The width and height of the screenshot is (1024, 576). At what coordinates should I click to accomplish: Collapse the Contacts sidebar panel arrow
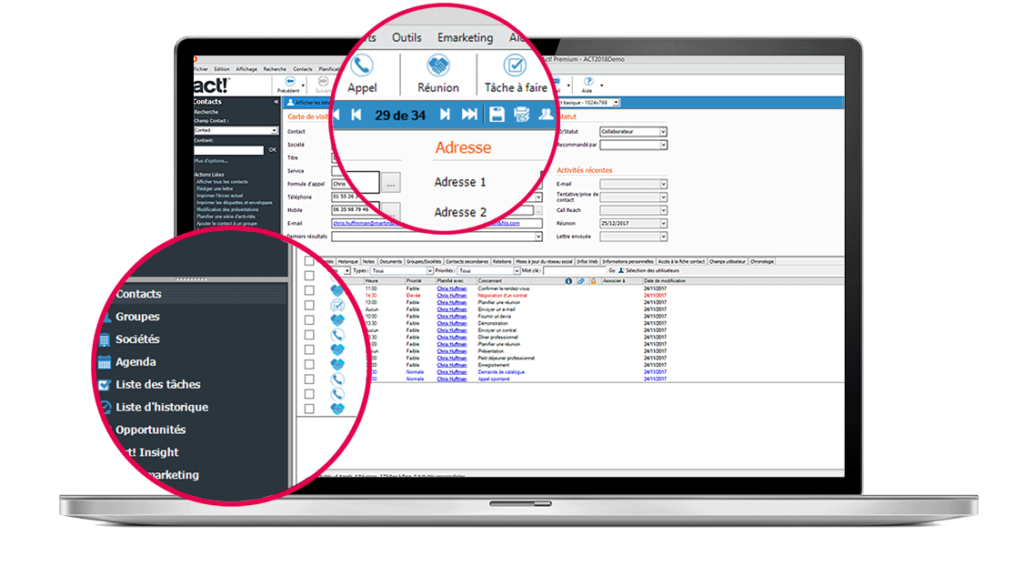click(x=276, y=102)
